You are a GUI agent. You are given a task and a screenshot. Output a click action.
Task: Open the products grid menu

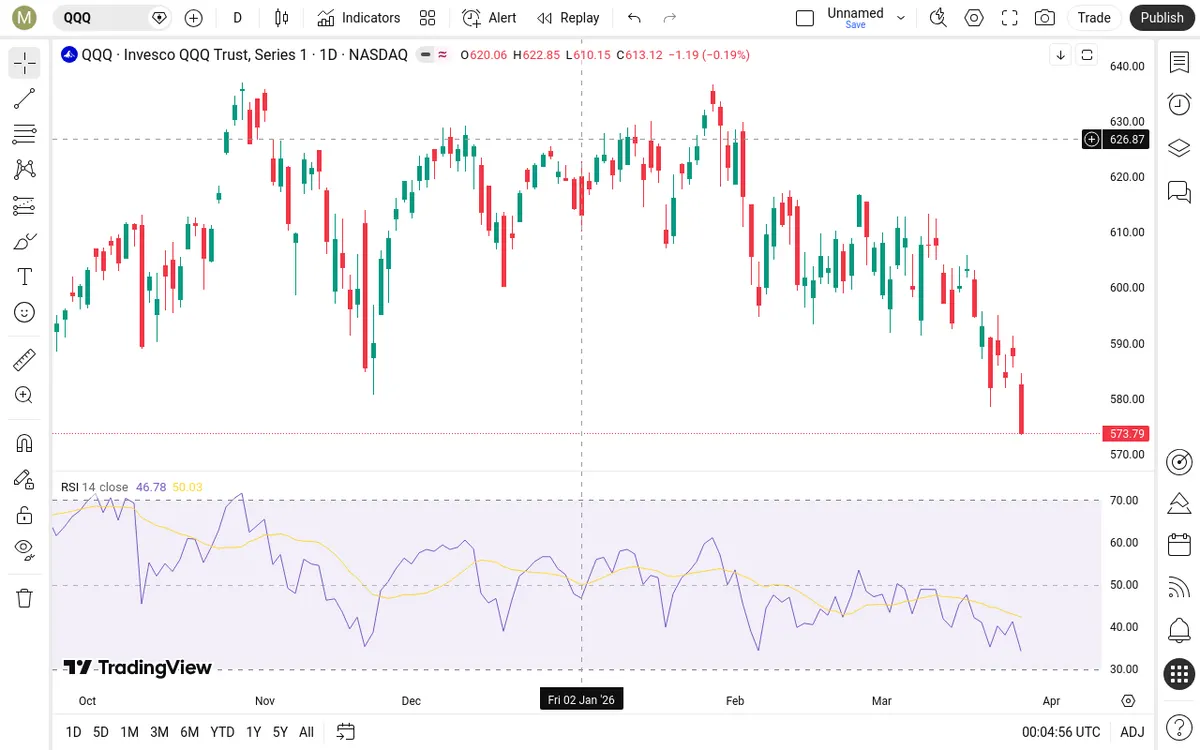[1179, 674]
